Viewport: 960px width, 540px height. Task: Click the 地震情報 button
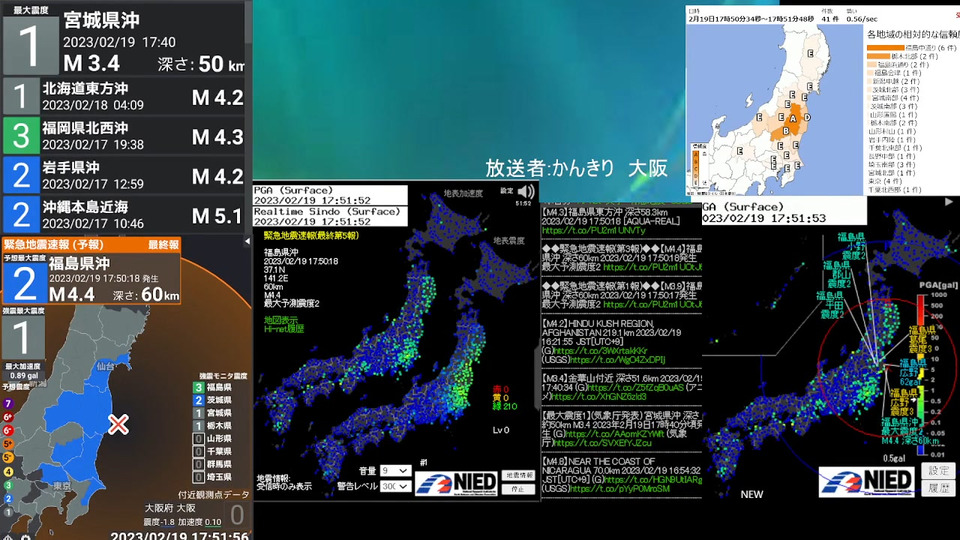519,475
